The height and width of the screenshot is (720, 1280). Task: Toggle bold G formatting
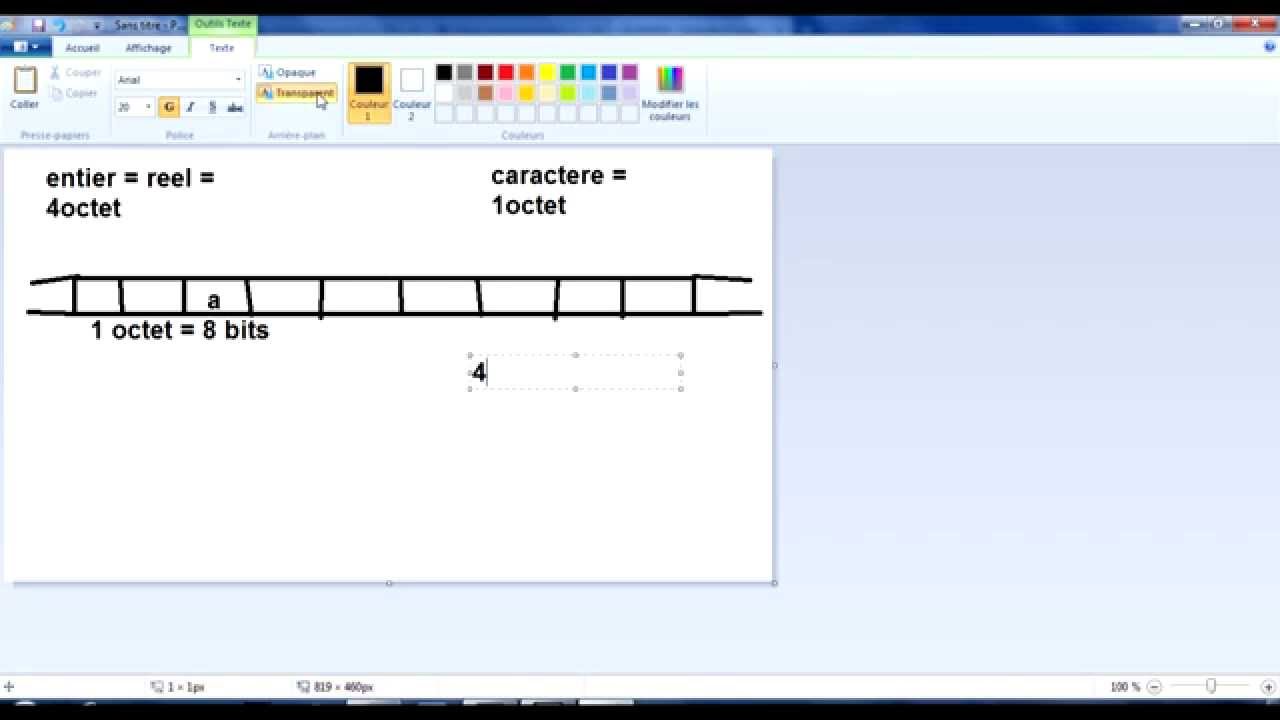[169, 107]
